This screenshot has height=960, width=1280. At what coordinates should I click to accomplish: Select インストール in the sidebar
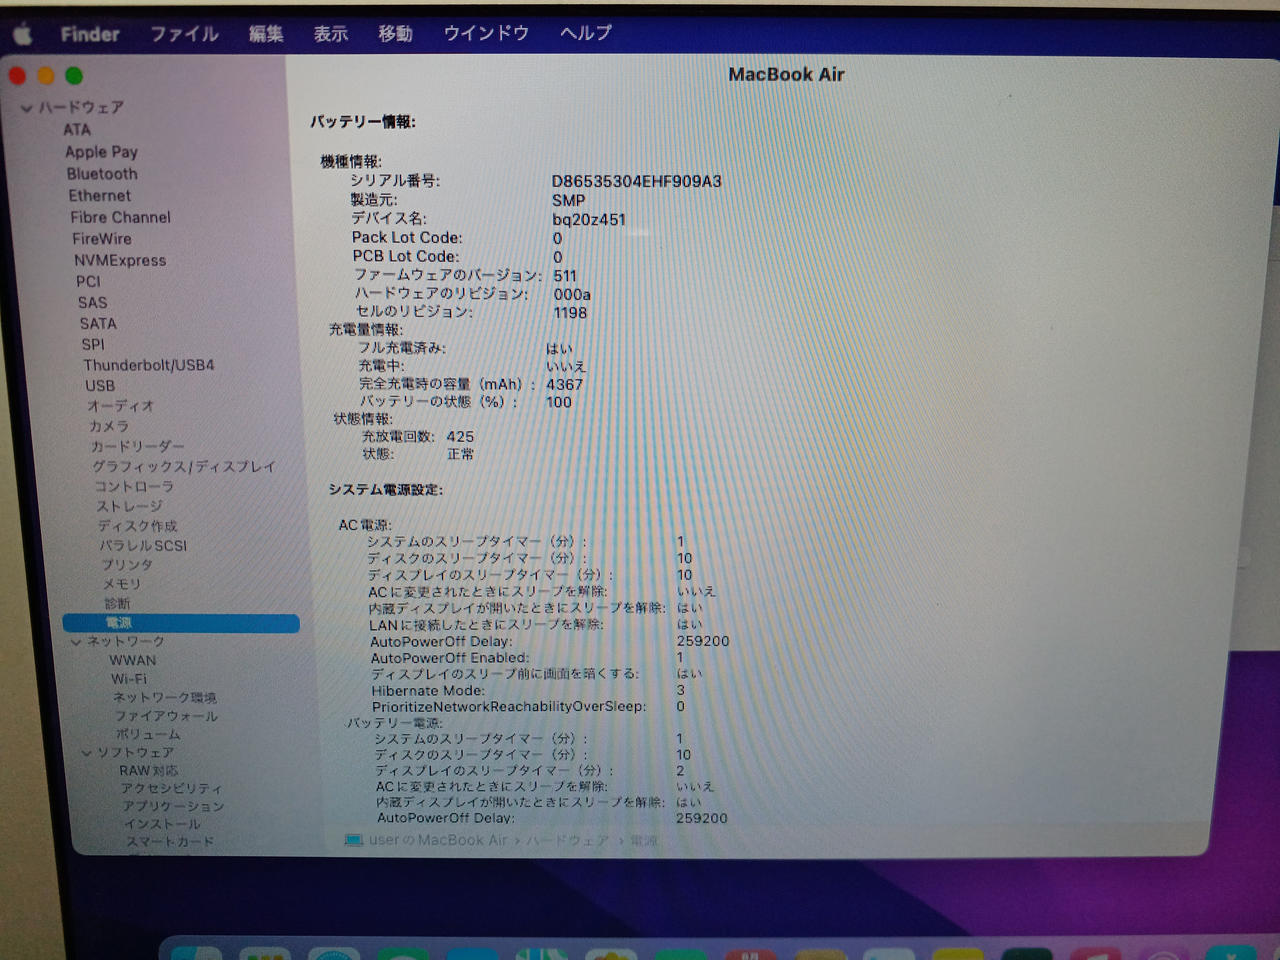click(162, 825)
